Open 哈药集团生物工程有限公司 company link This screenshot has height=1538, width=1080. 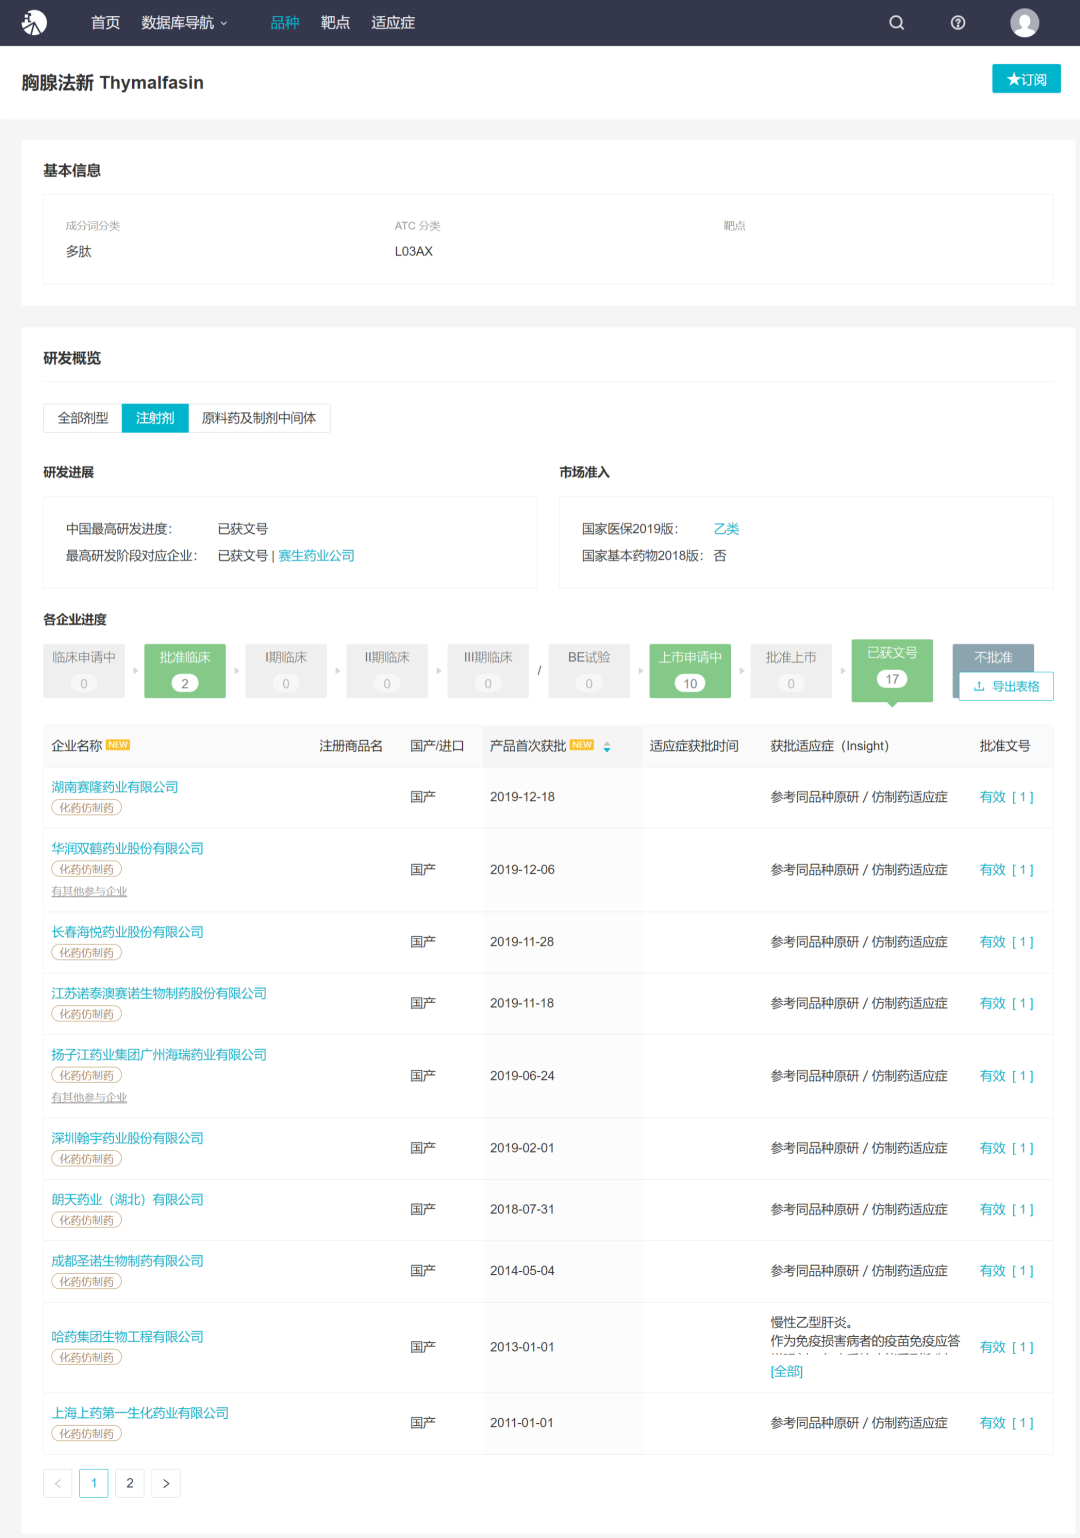click(x=128, y=1337)
